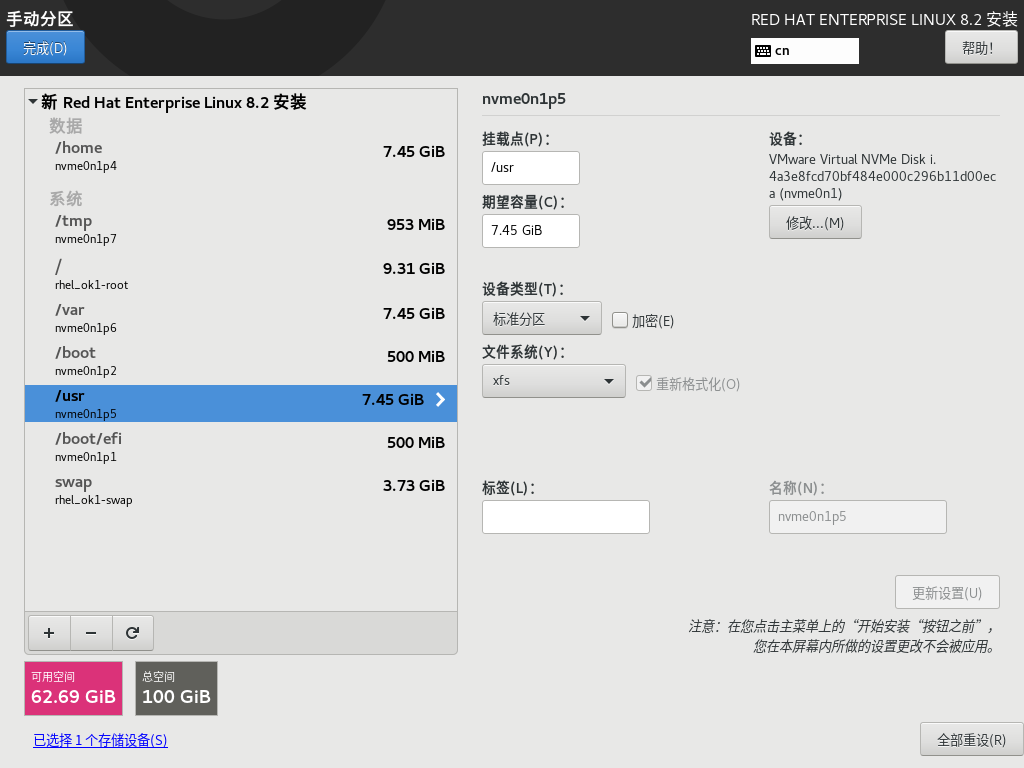Click the reload storage configuration icon
Image resolution: width=1024 pixels, height=768 pixels.
(x=133, y=633)
